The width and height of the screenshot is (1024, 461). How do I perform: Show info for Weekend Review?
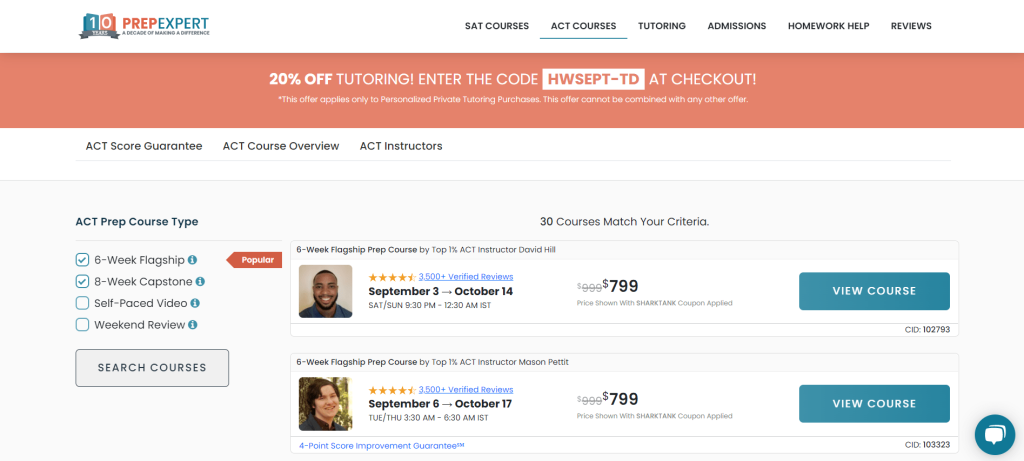[x=193, y=325]
